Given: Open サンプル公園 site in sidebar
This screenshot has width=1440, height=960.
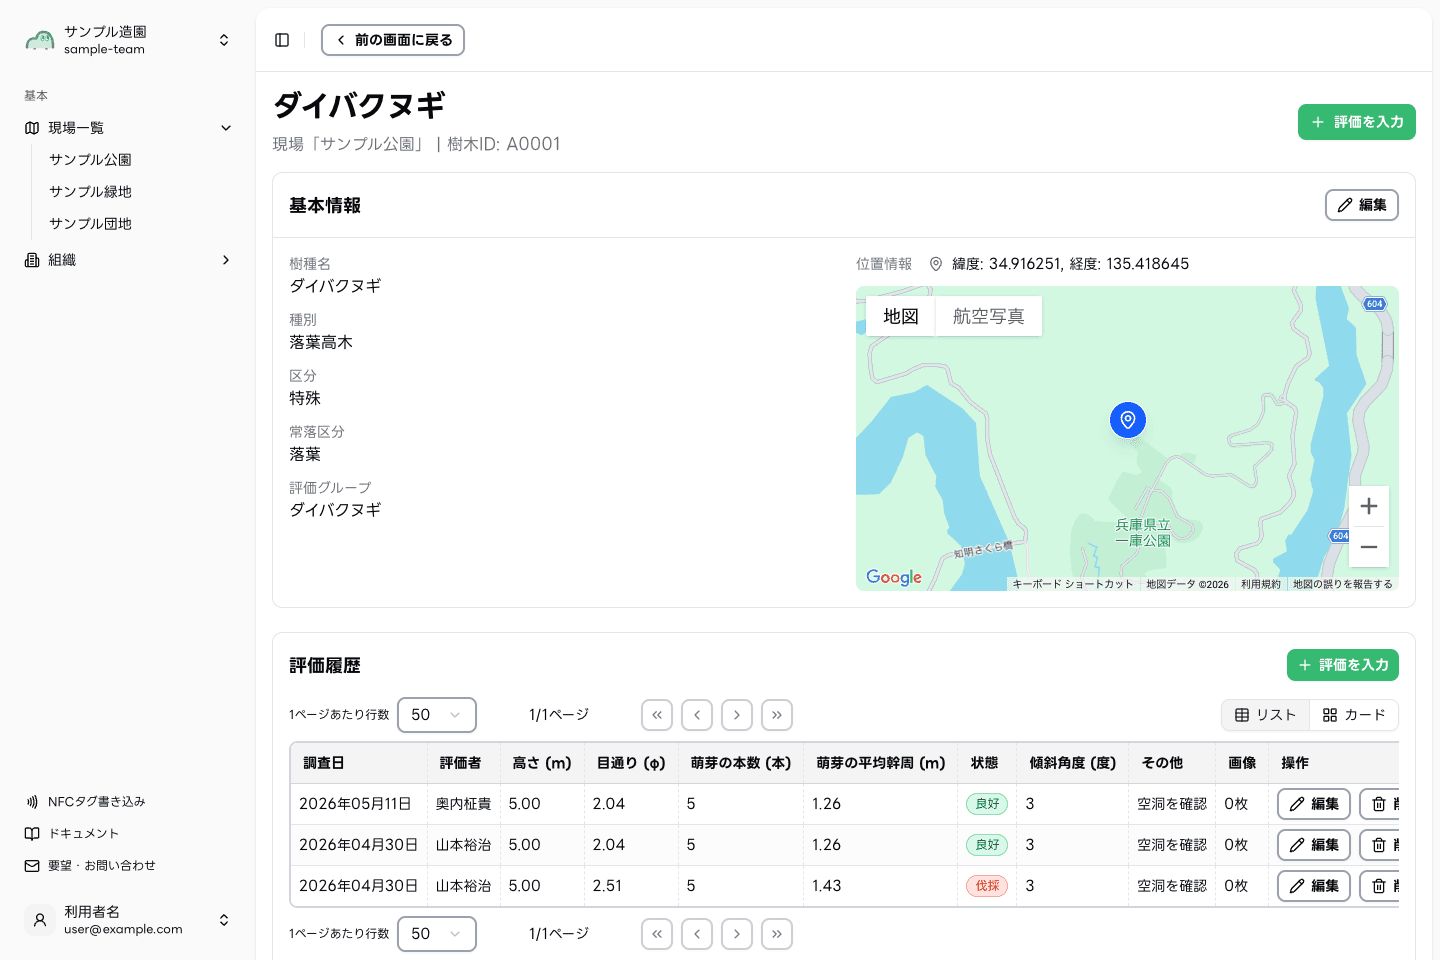Looking at the screenshot, I should [90, 160].
